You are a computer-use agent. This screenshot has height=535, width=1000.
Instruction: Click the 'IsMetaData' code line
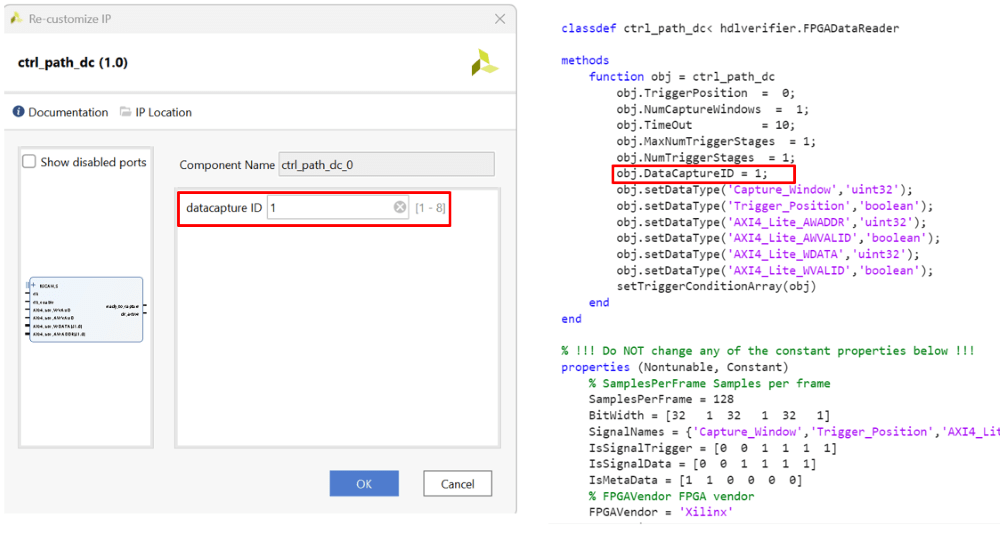tap(695, 480)
